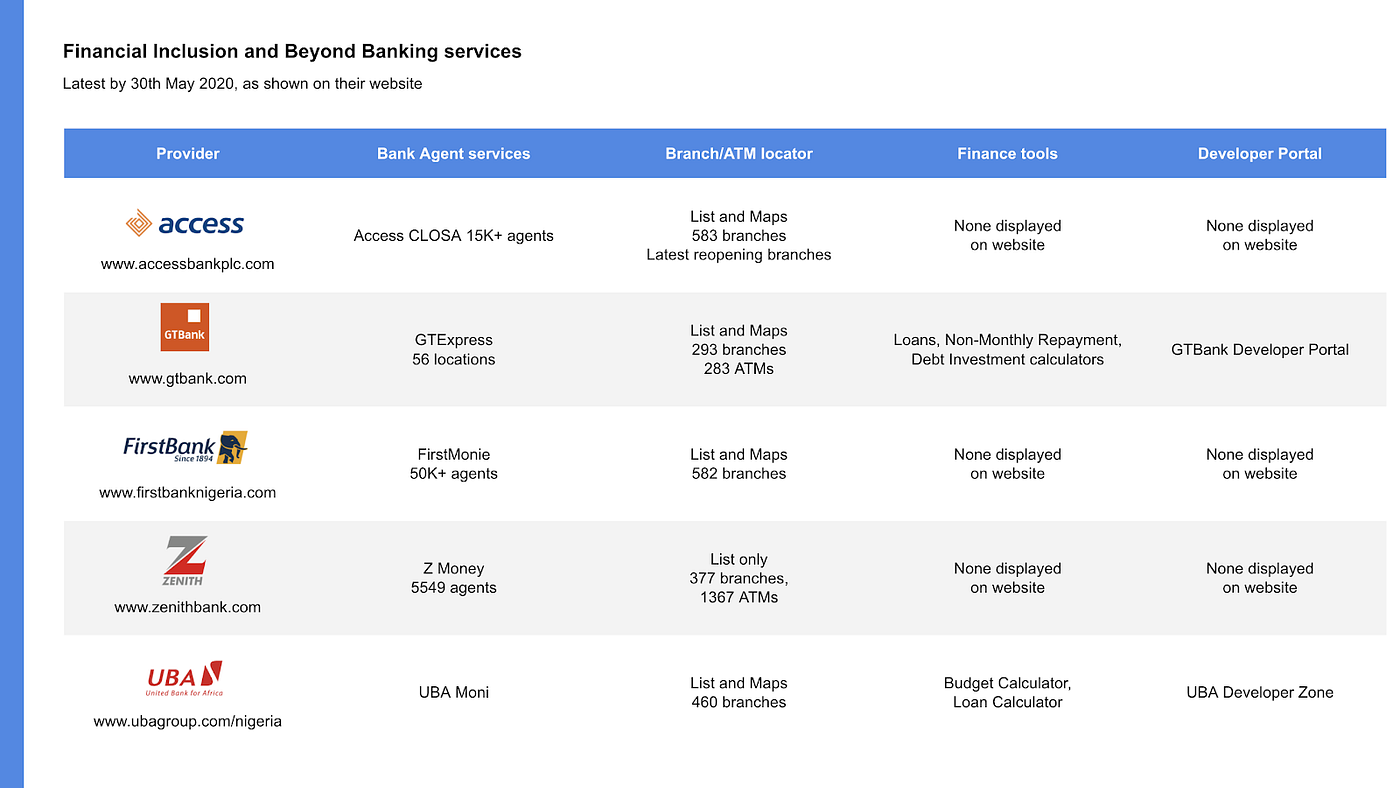Click 'UBA Developer Zone' text
This screenshot has width=1400, height=788.
click(1260, 692)
